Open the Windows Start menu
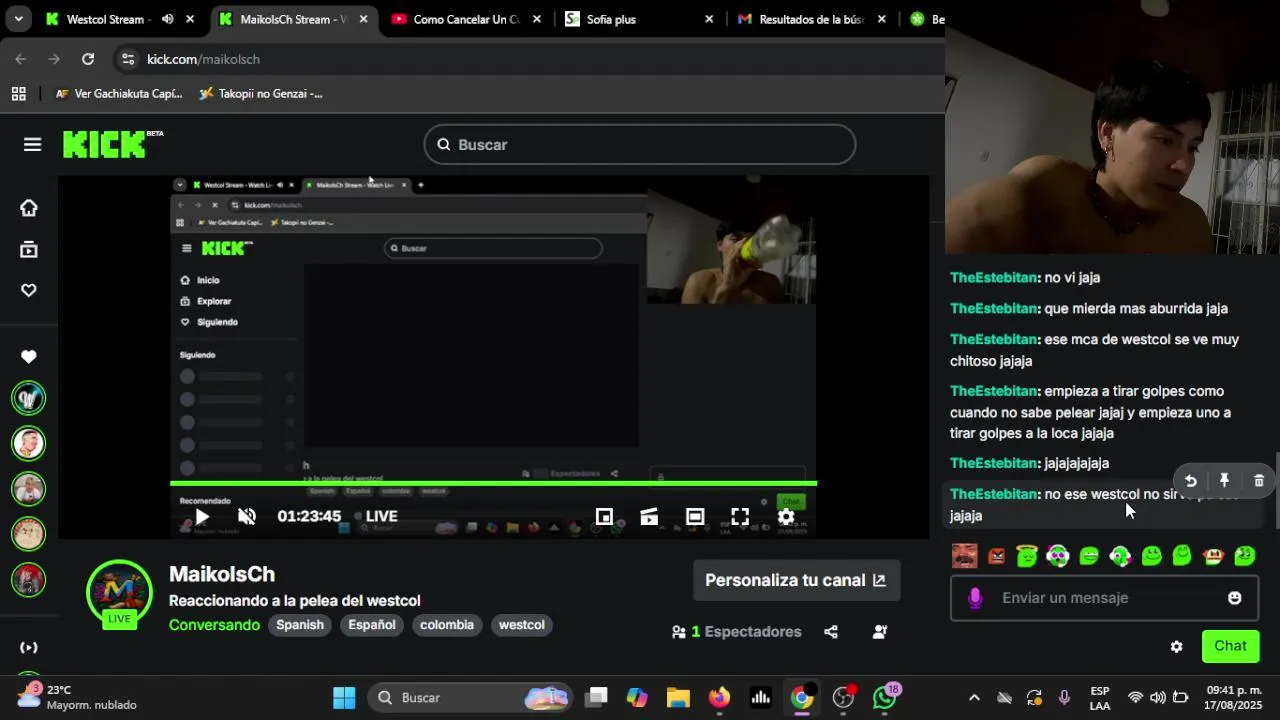 point(344,697)
